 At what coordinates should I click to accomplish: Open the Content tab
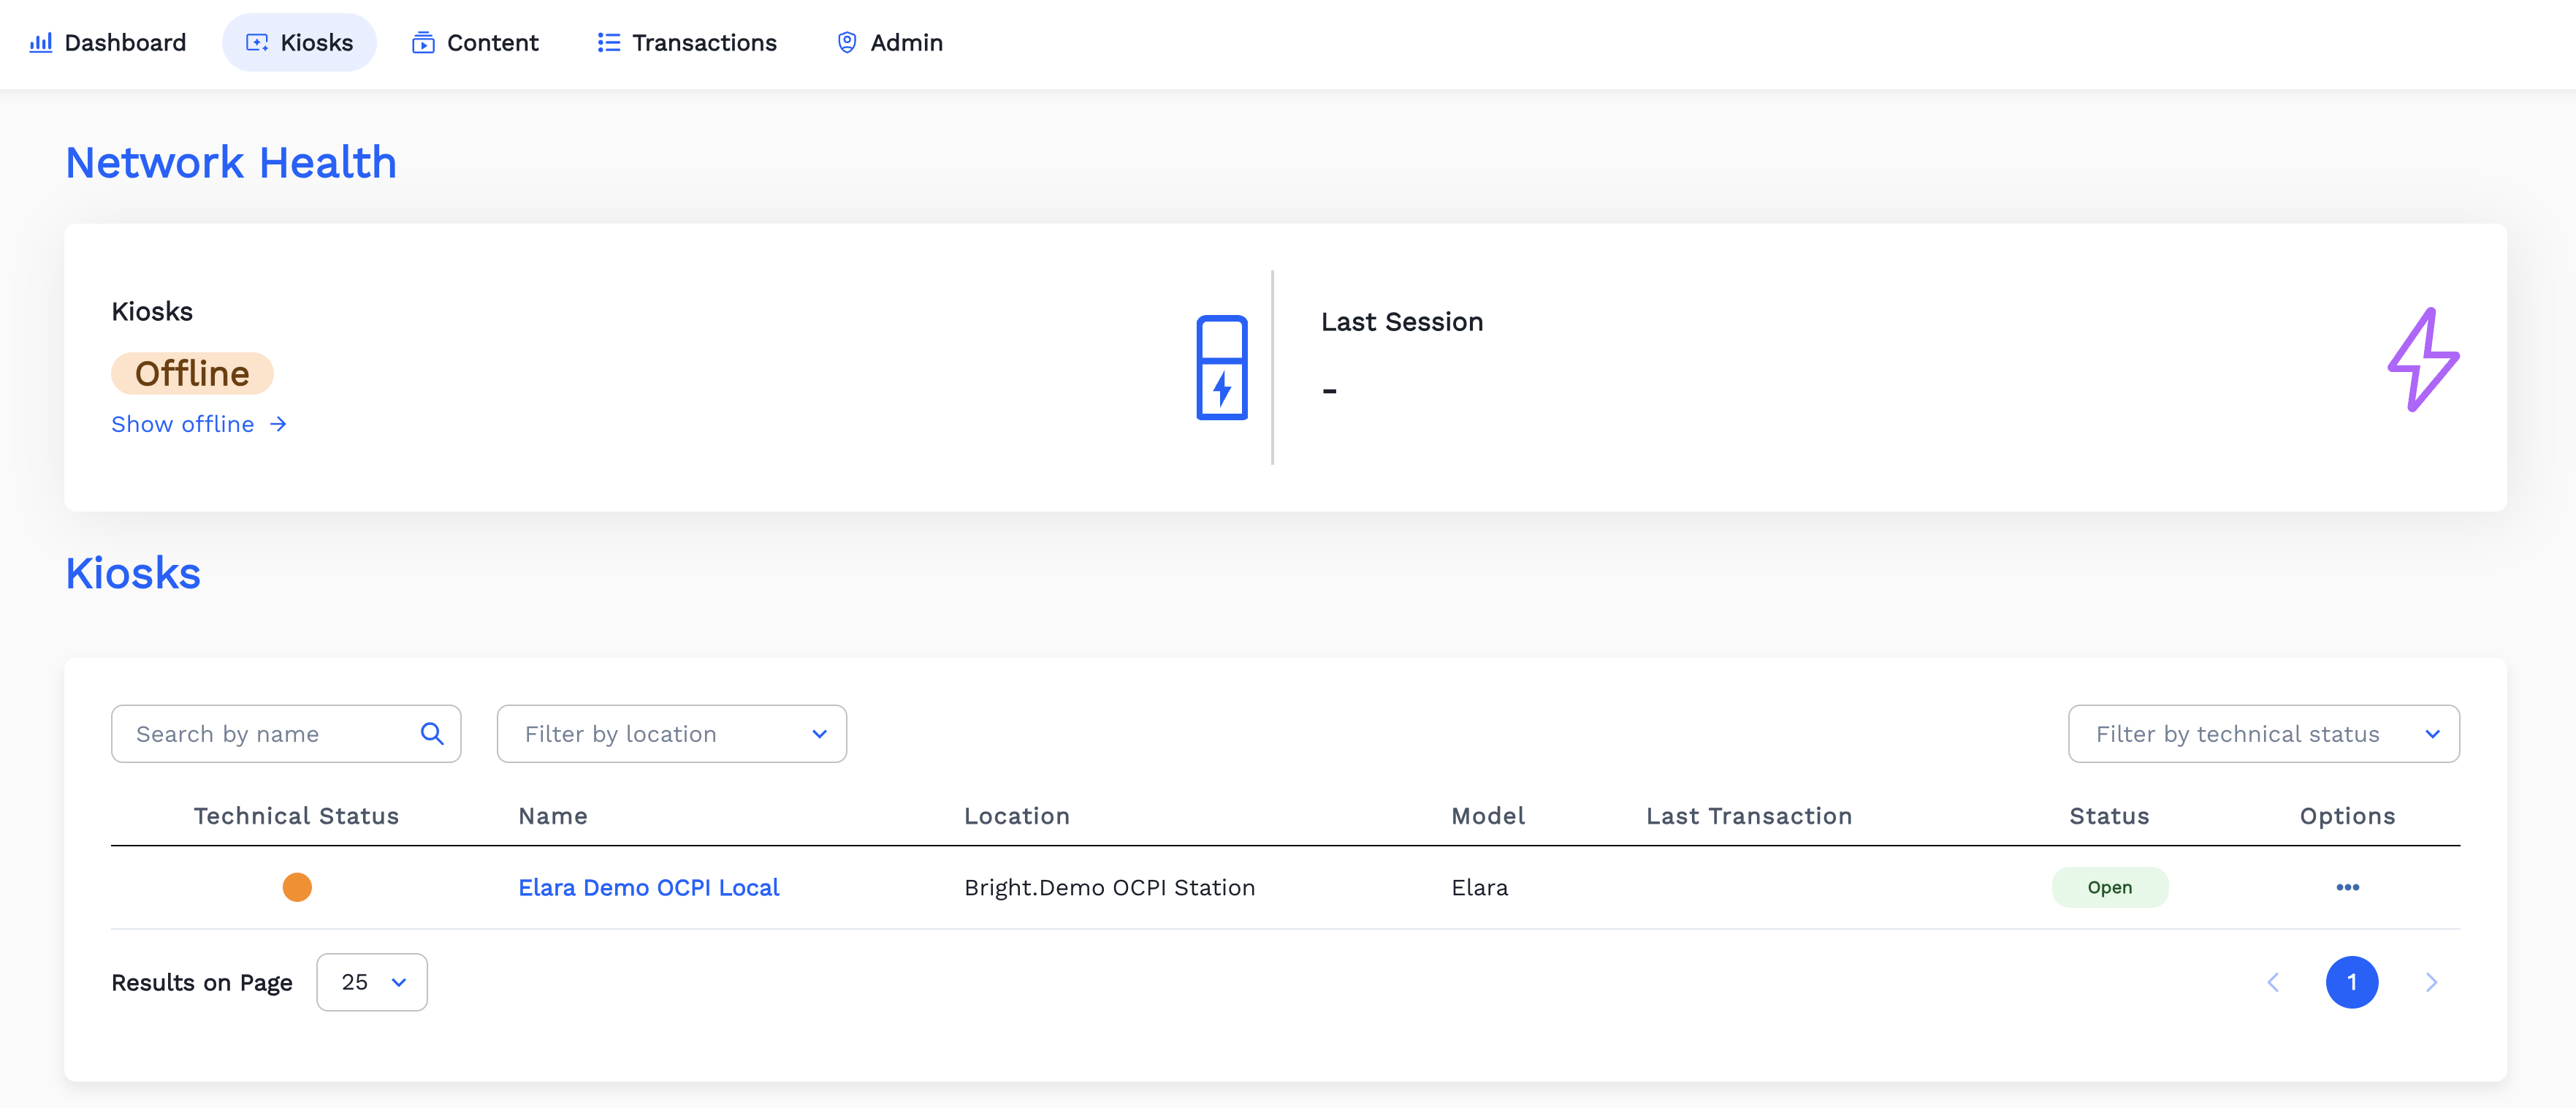point(475,43)
